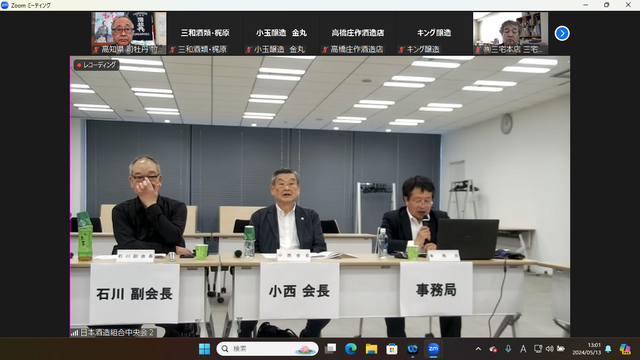Click the muted mic icon beside 小玉醸造 金丸

coord(249,49)
